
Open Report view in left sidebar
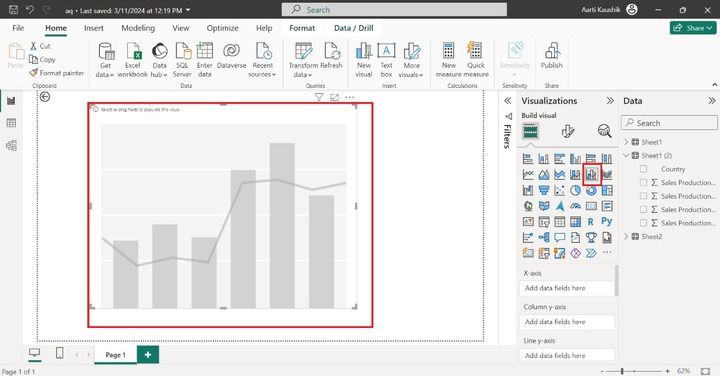(11, 101)
